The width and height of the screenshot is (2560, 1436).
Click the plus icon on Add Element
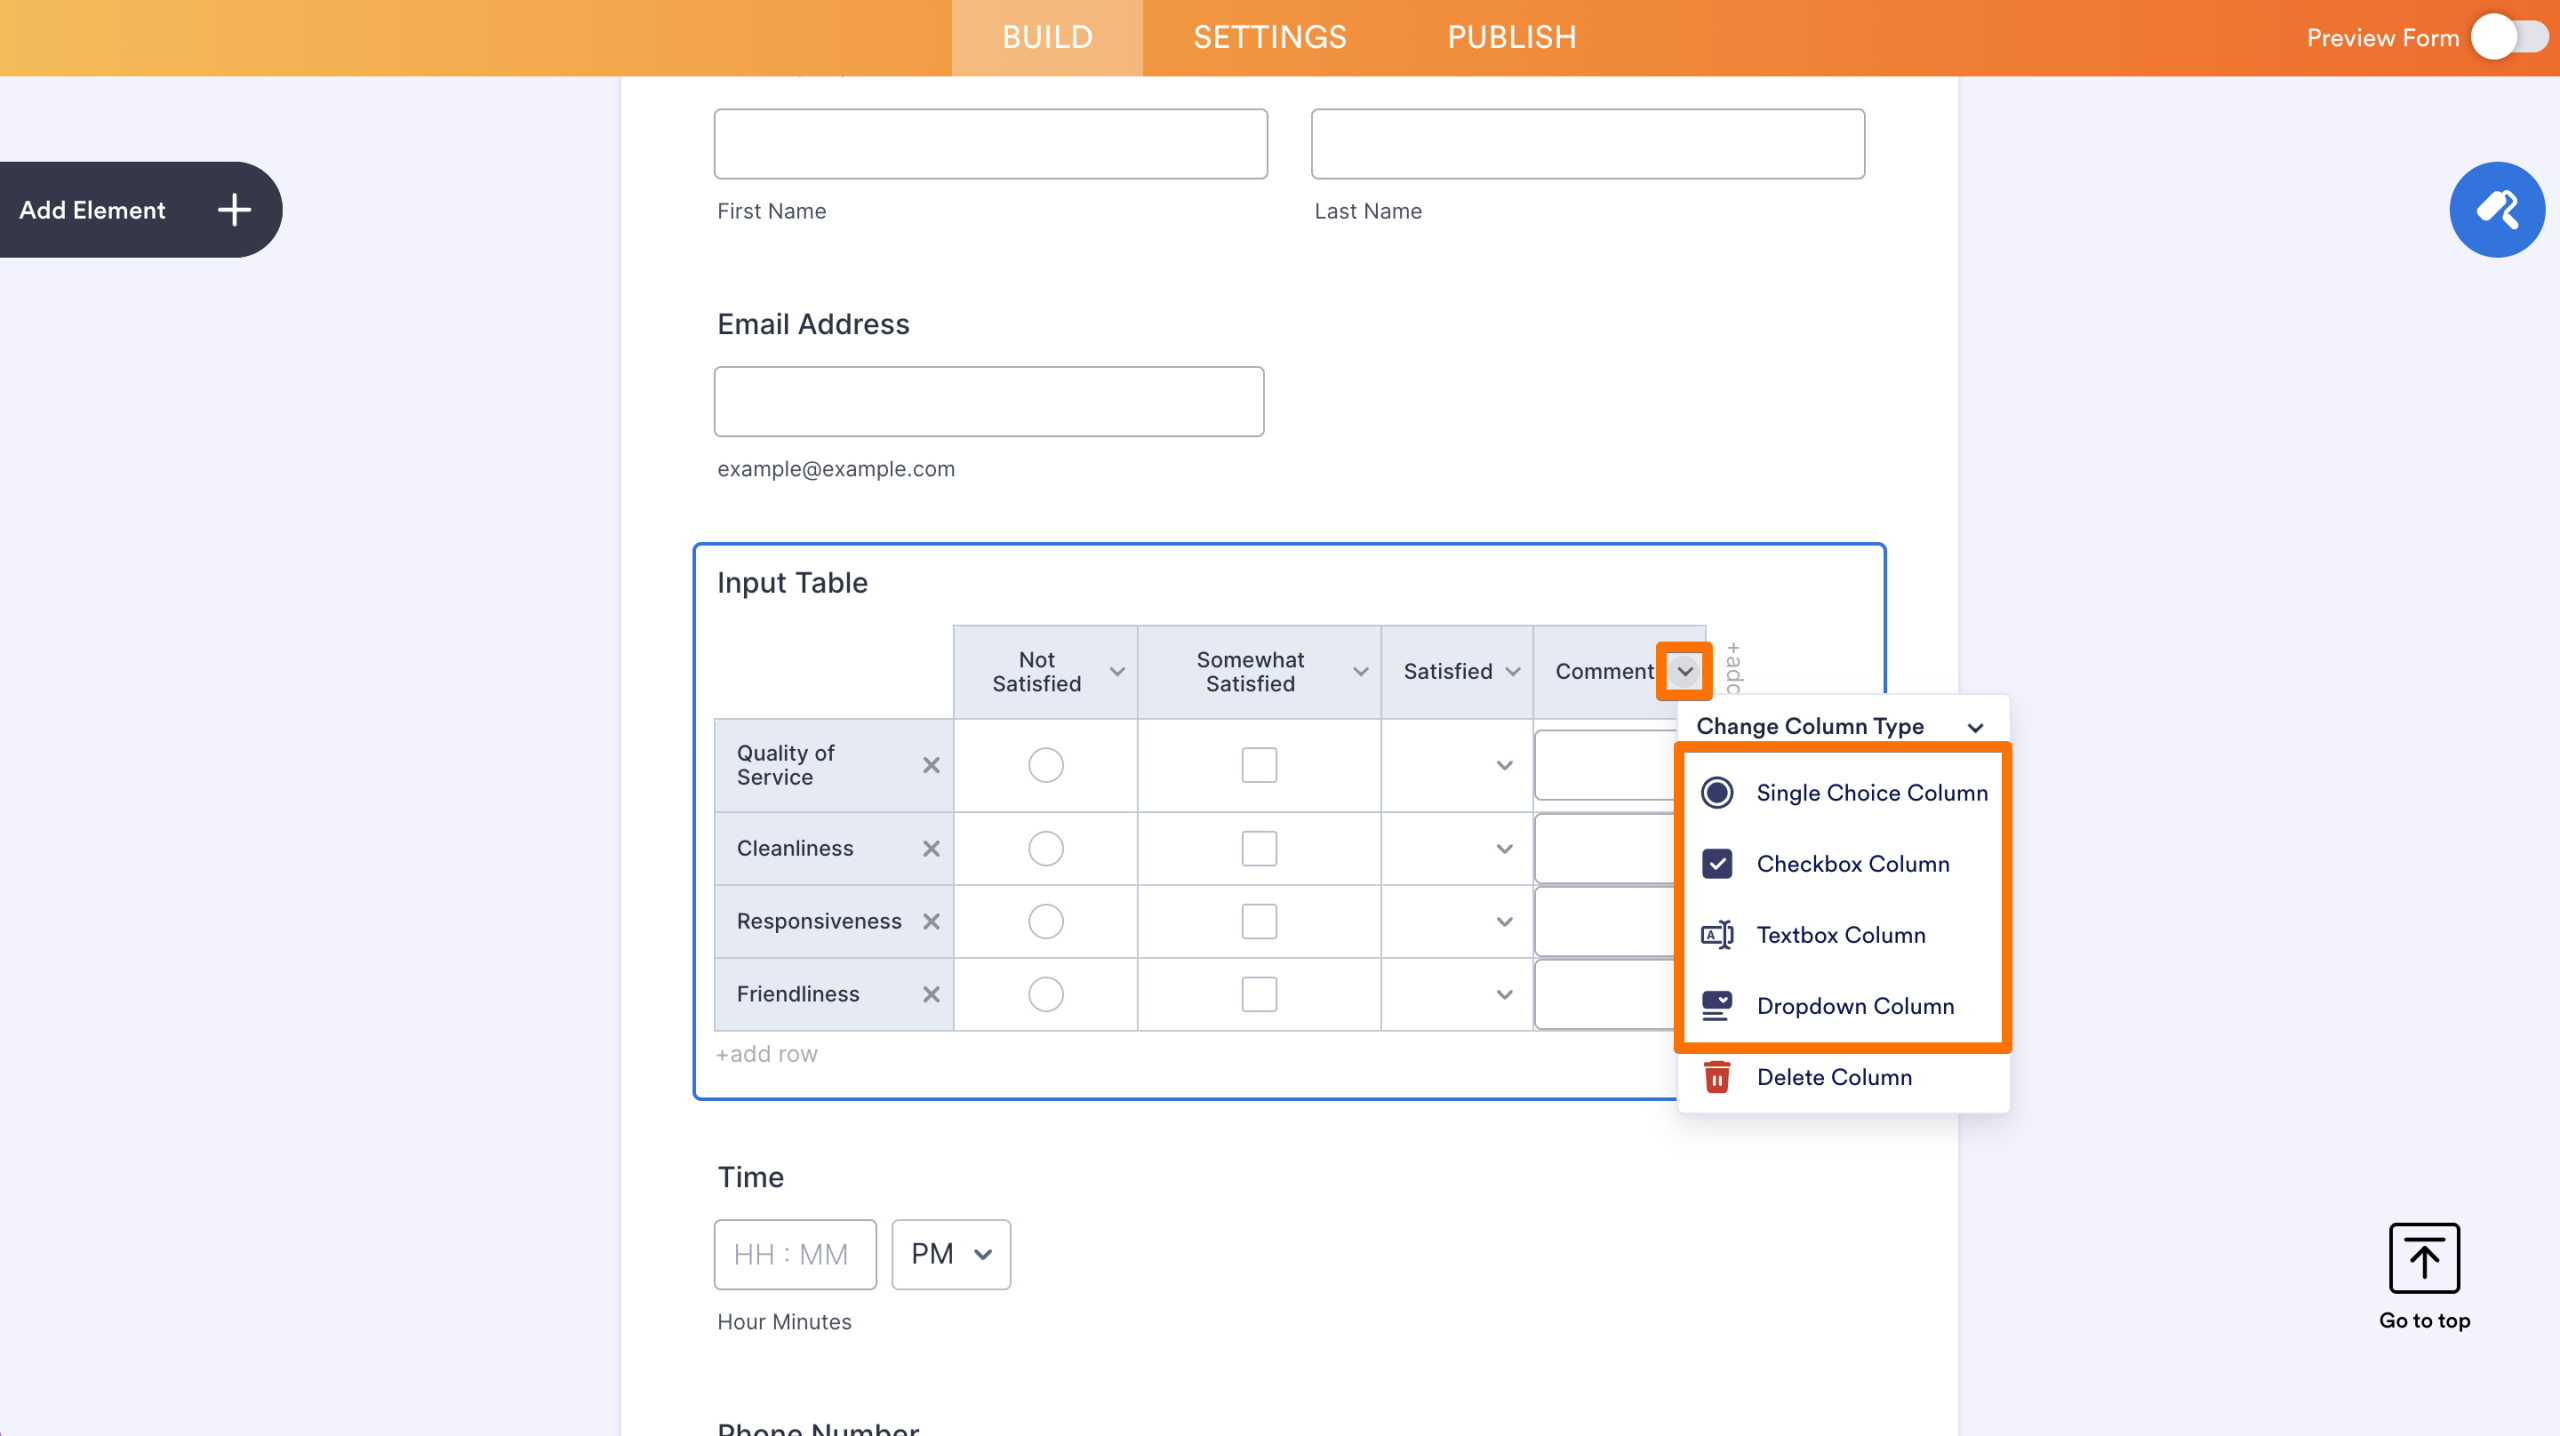[233, 209]
